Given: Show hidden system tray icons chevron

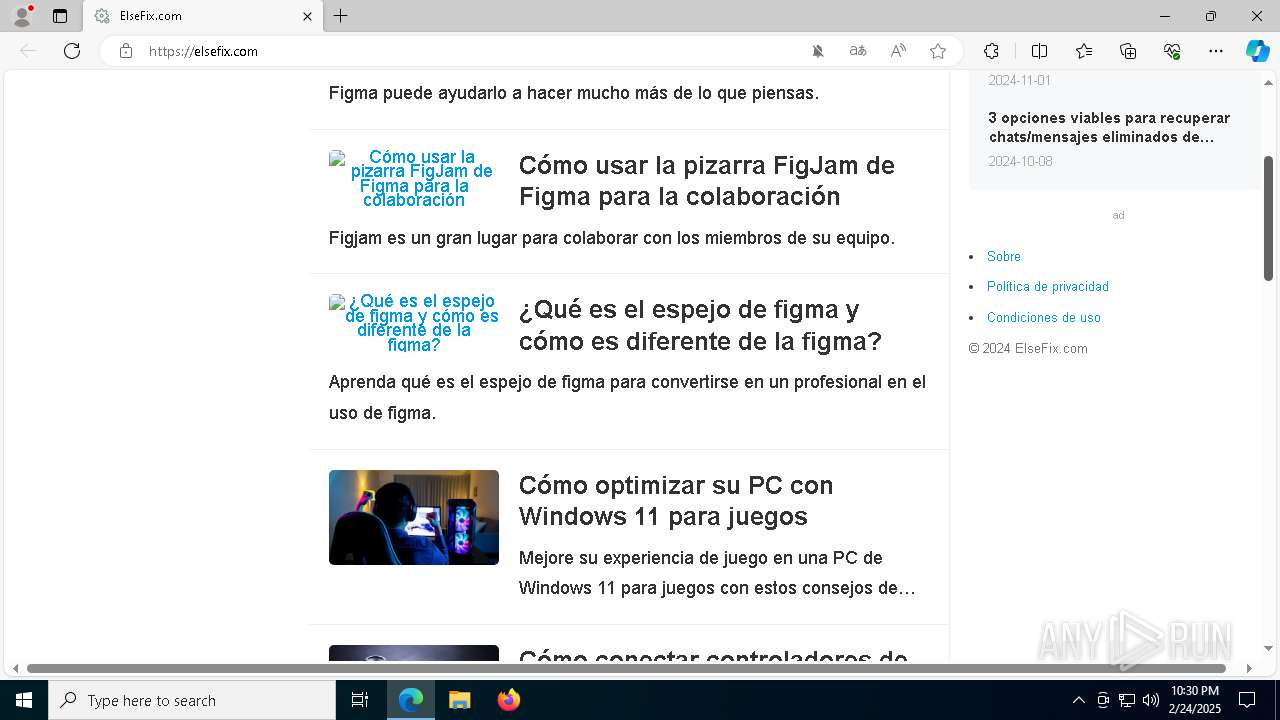Looking at the screenshot, I should pos(1078,700).
